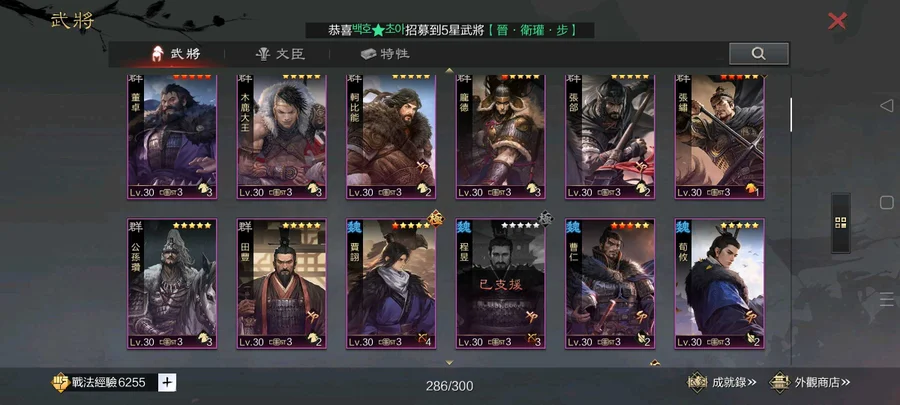Switch to the 文臣 tab
900x405 pixels.
point(280,54)
